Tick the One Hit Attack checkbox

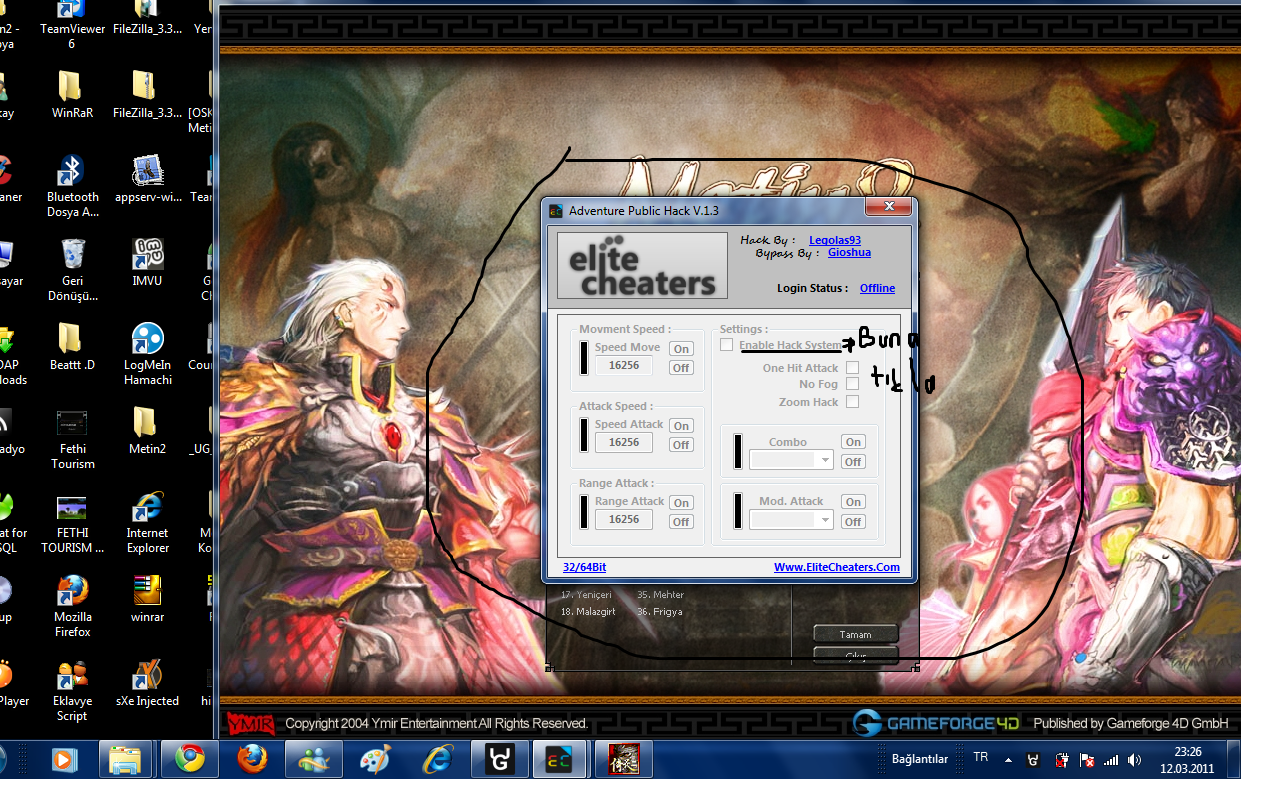[x=852, y=368]
